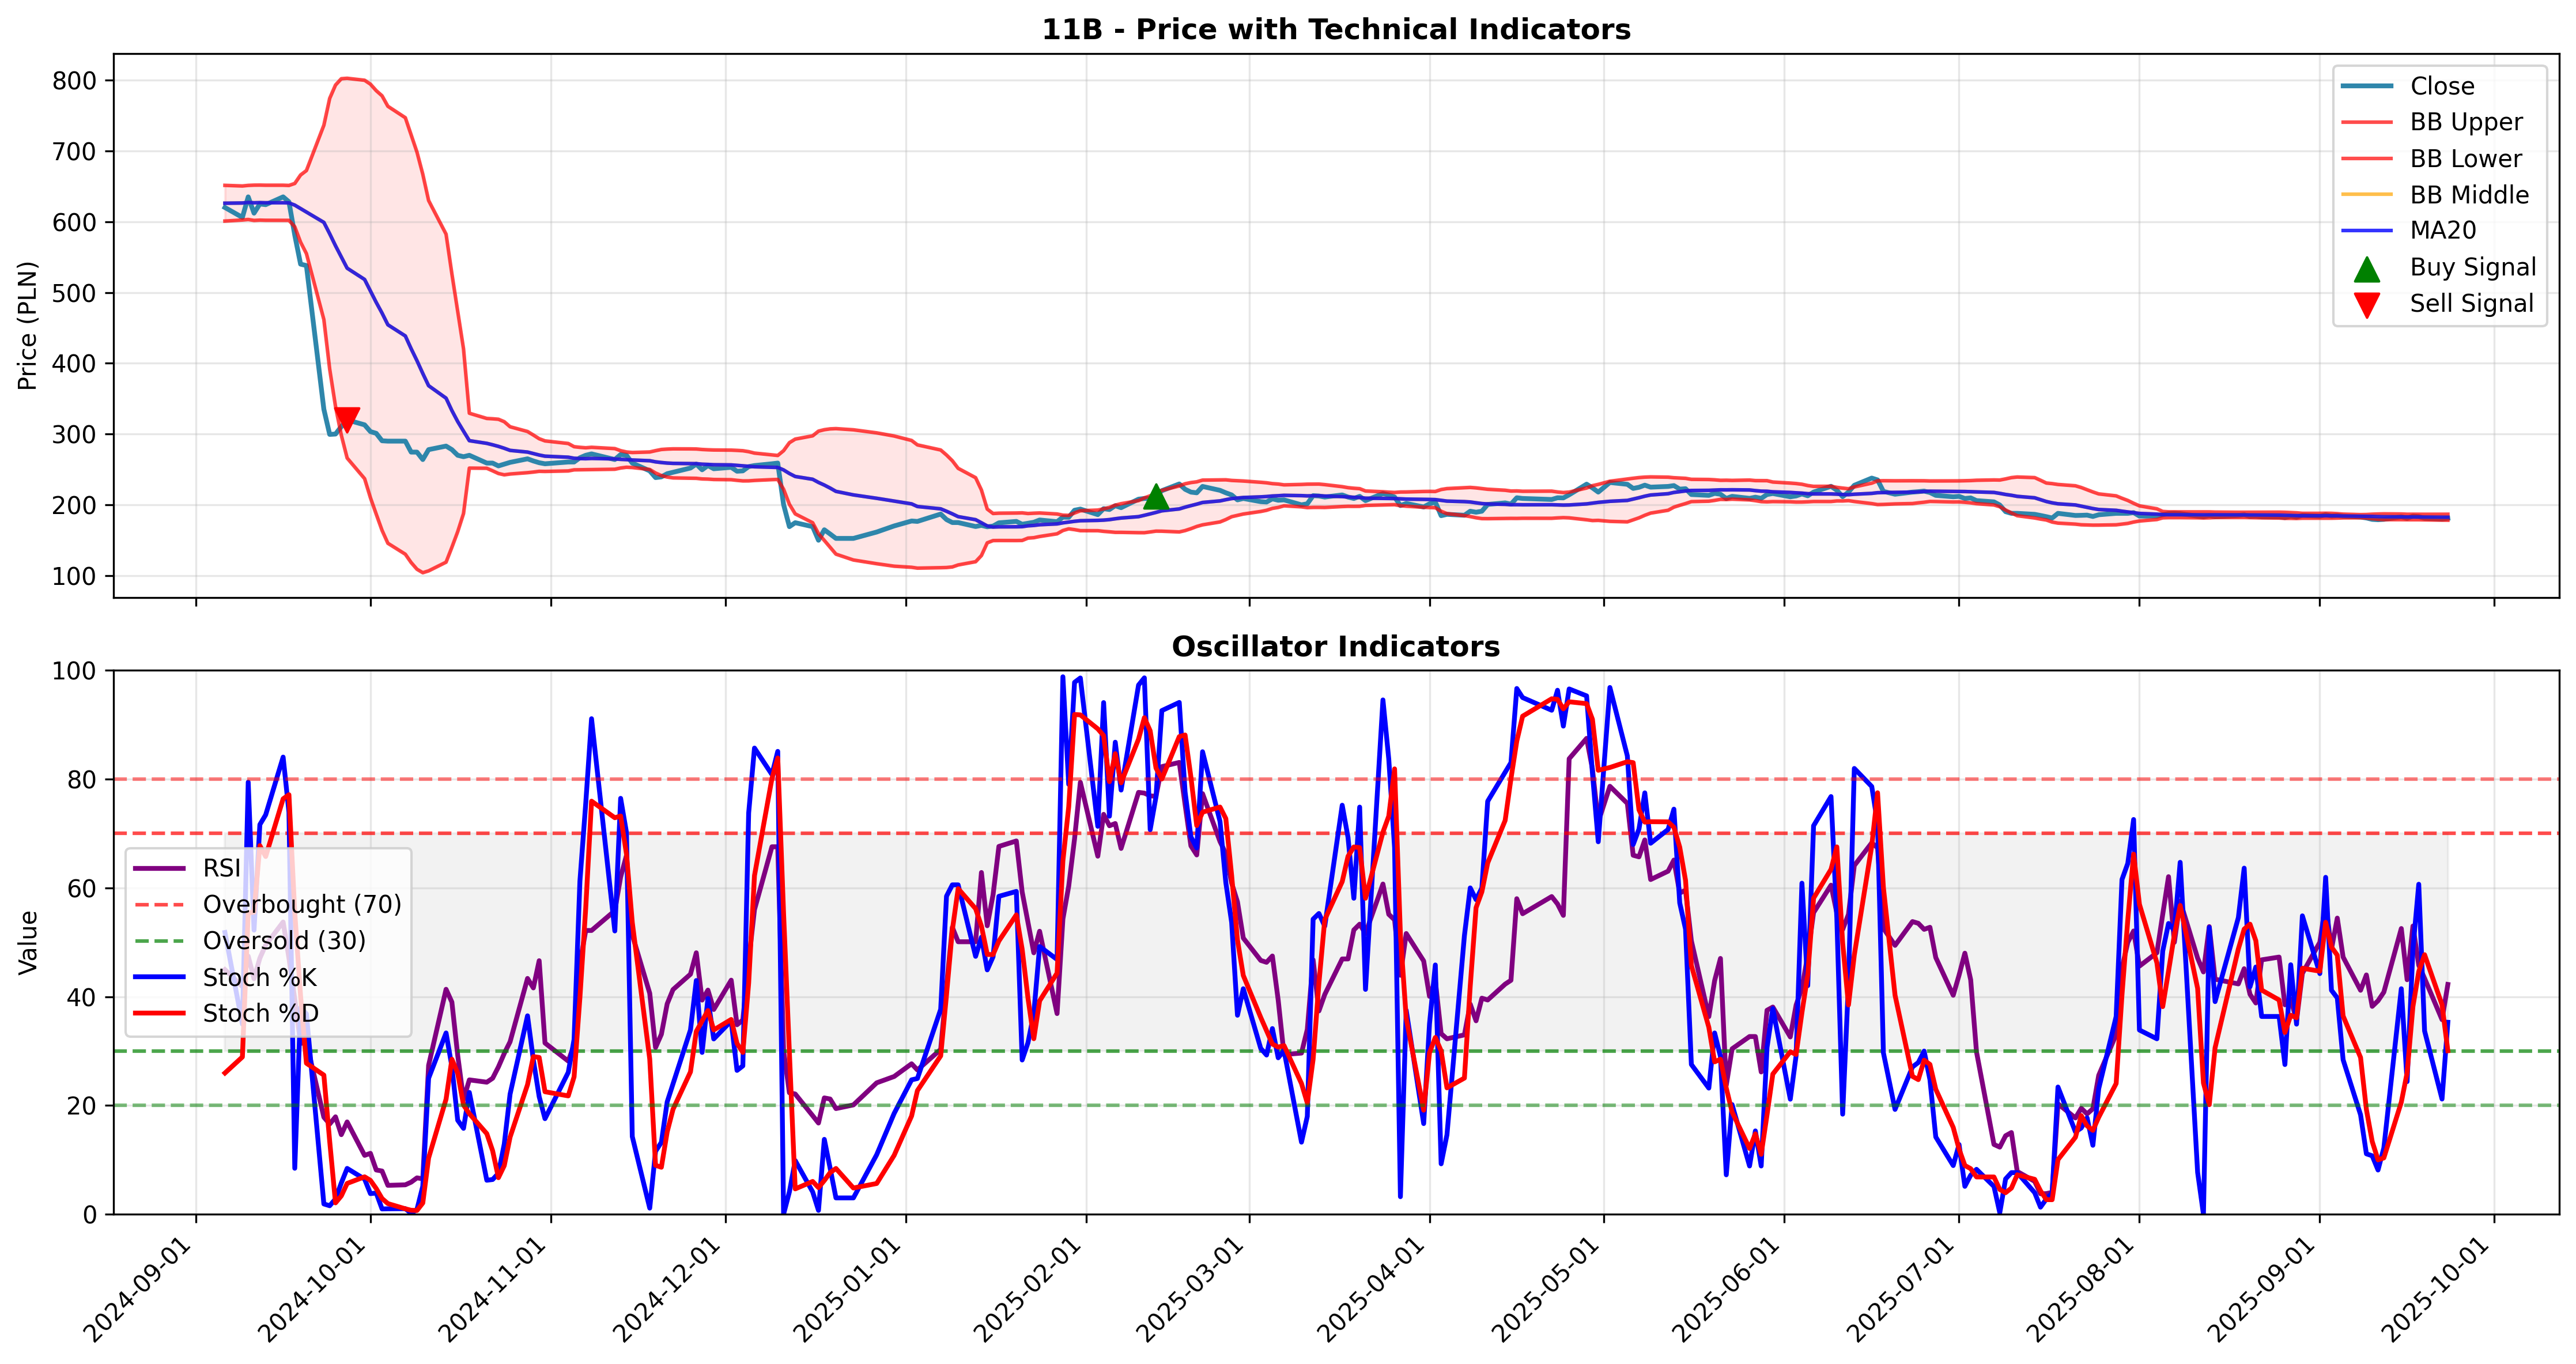Click the 100 tick on the oscillator axis
Image resolution: width=2576 pixels, height=1364 pixels.
click(x=75, y=671)
